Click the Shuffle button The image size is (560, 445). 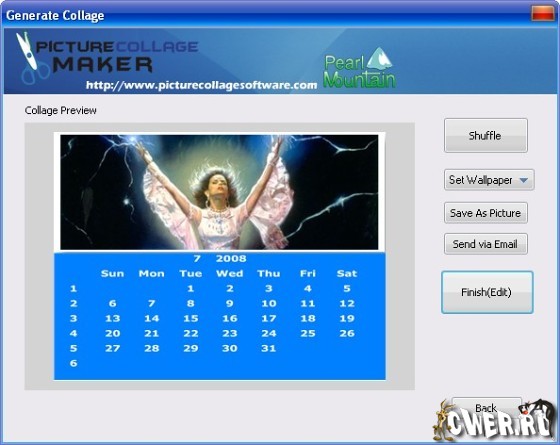(x=485, y=136)
